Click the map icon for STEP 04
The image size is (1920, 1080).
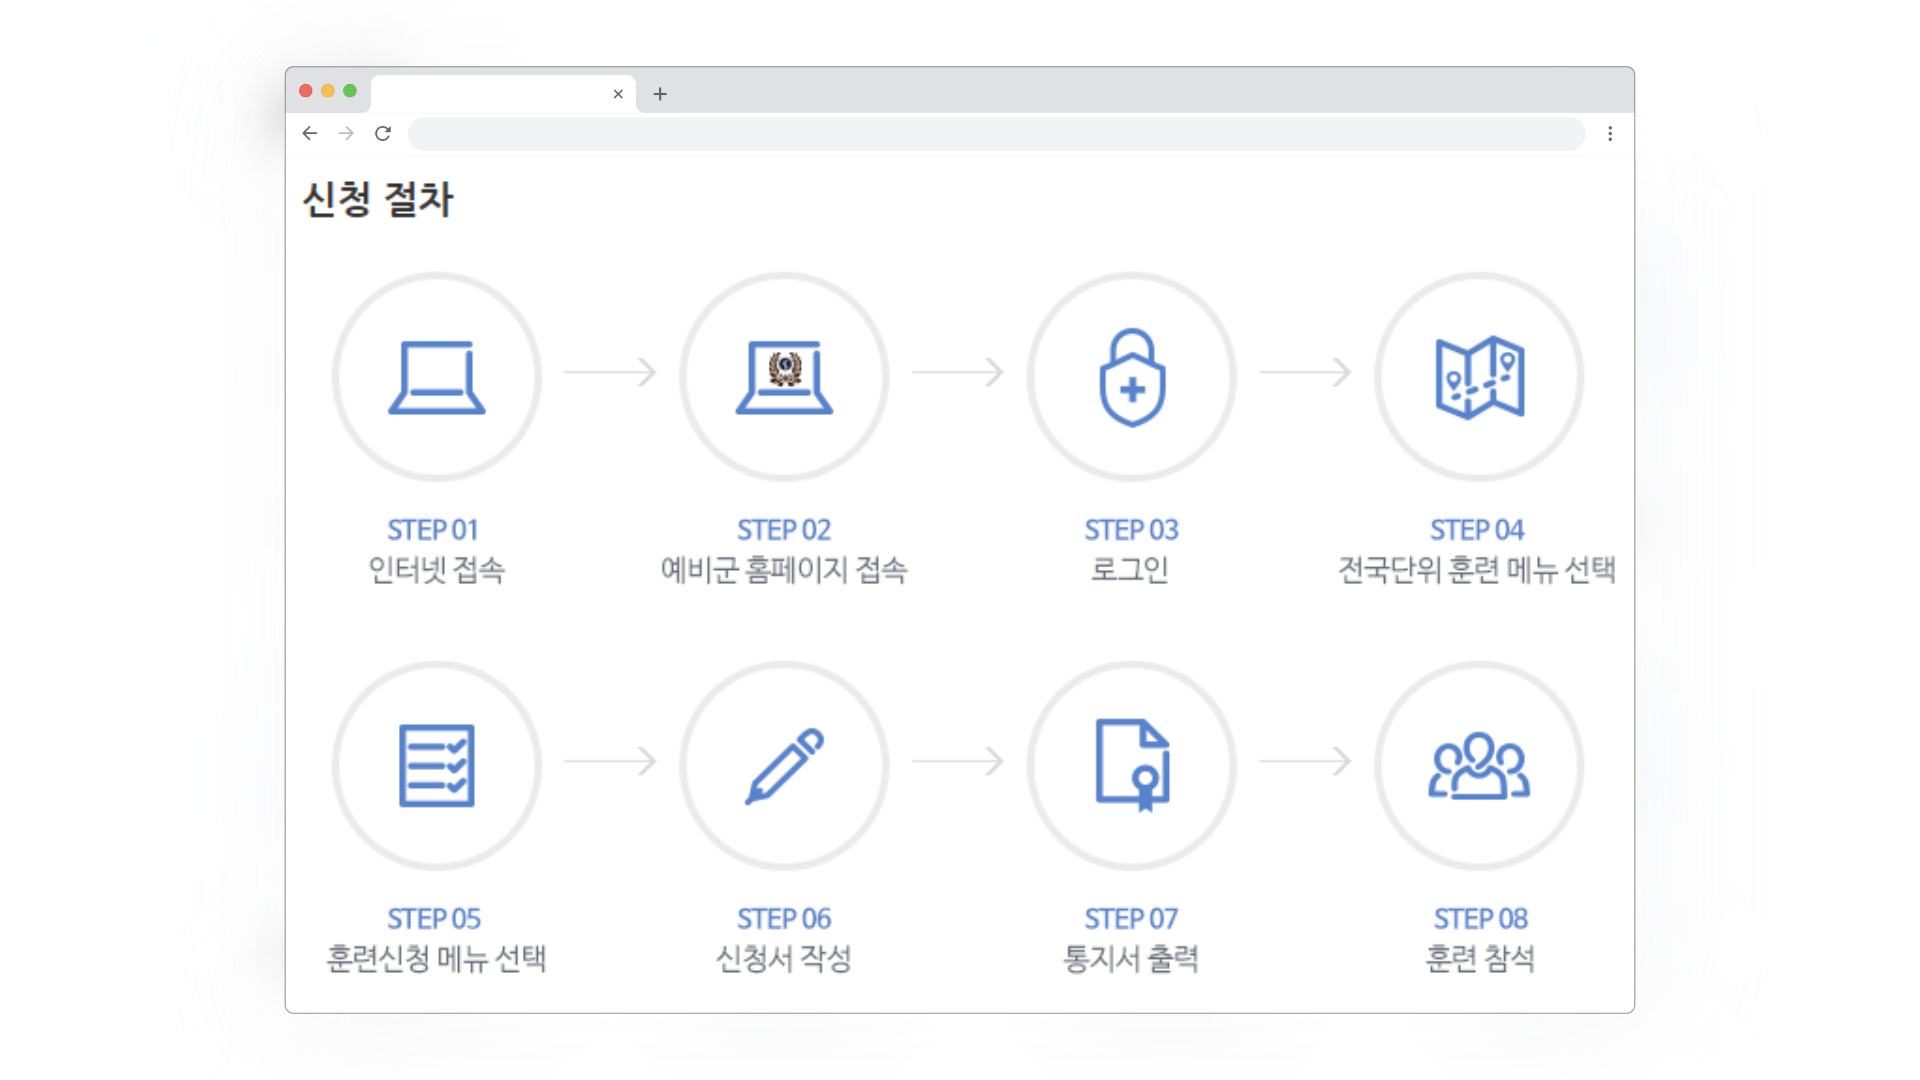pos(1478,378)
